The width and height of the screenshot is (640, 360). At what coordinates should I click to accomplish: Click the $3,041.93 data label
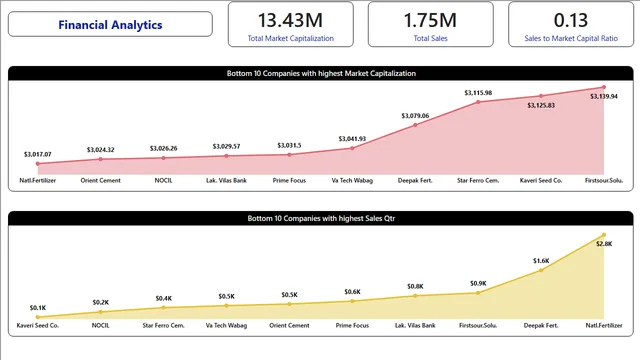click(352, 139)
